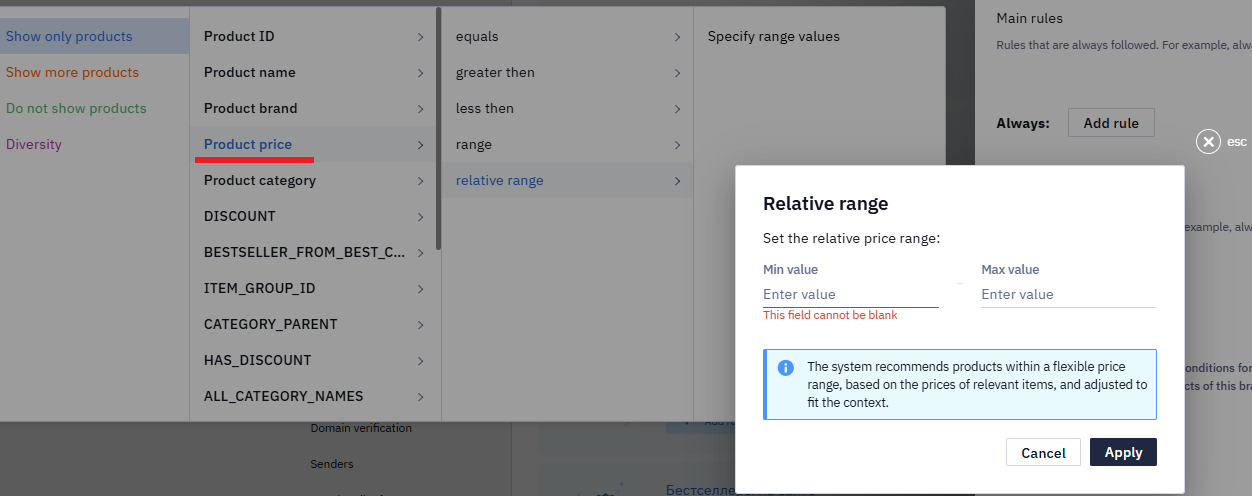Choose ALL_CATEGORY_NAMES attribute
This screenshot has width=1252, height=496.
[313, 396]
